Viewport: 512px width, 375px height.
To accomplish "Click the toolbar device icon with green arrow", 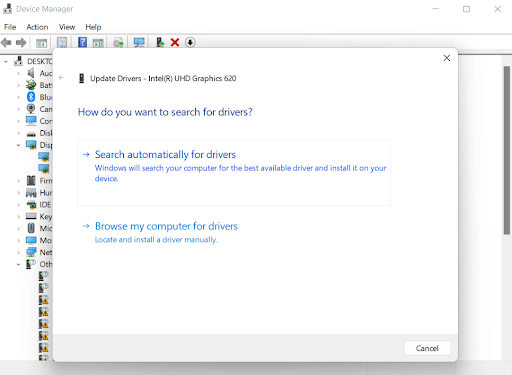I will 160,42.
